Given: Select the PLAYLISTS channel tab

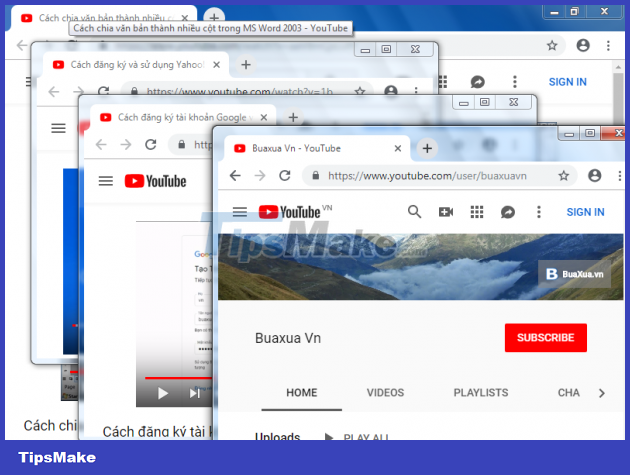Looking at the screenshot, I should point(481,393).
